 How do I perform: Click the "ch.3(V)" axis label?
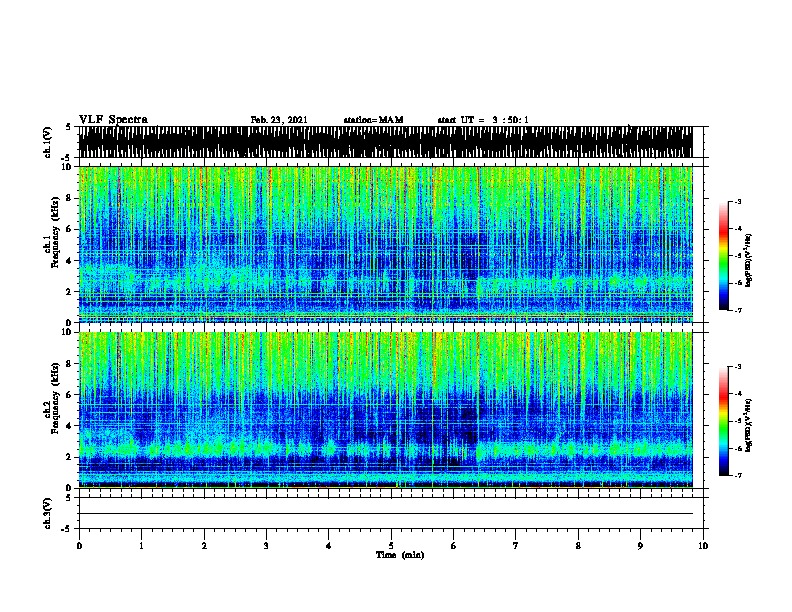(x=48, y=513)
